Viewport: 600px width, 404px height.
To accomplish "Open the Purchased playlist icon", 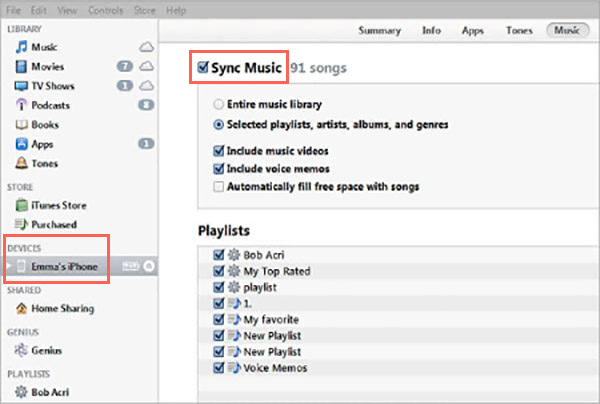I will [x=21, y=224].
